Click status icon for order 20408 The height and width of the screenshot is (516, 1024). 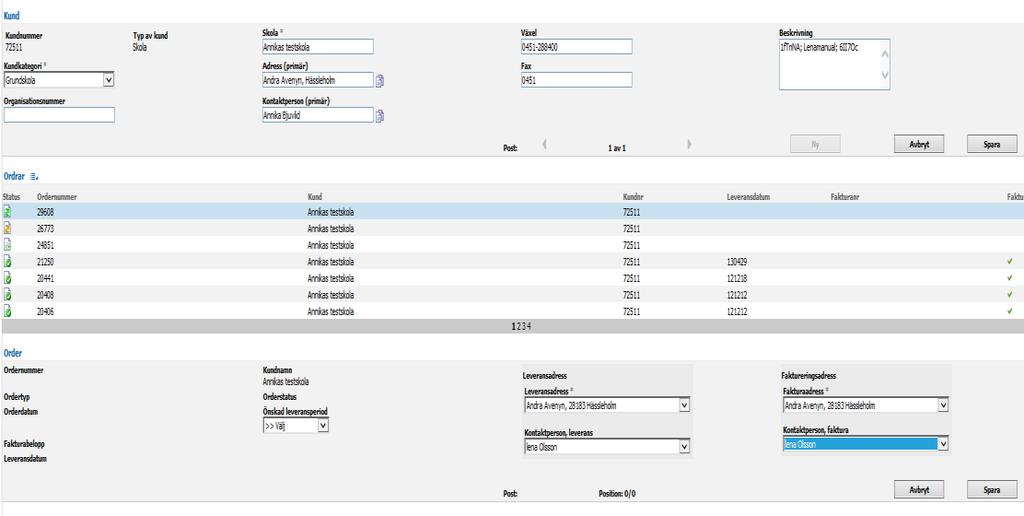[x=7, y=295]
